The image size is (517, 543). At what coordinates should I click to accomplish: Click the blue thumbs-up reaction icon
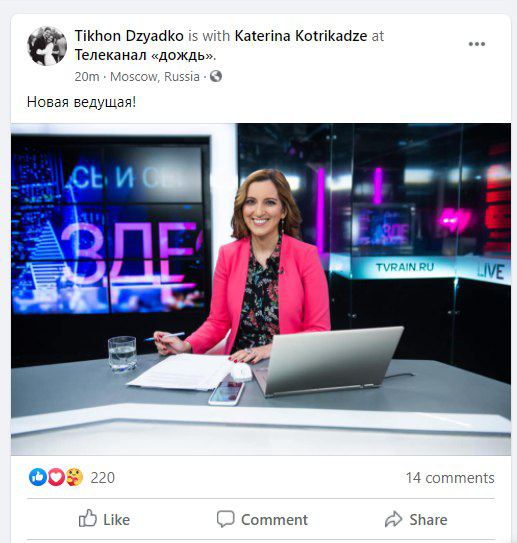[x=37, y=477]
